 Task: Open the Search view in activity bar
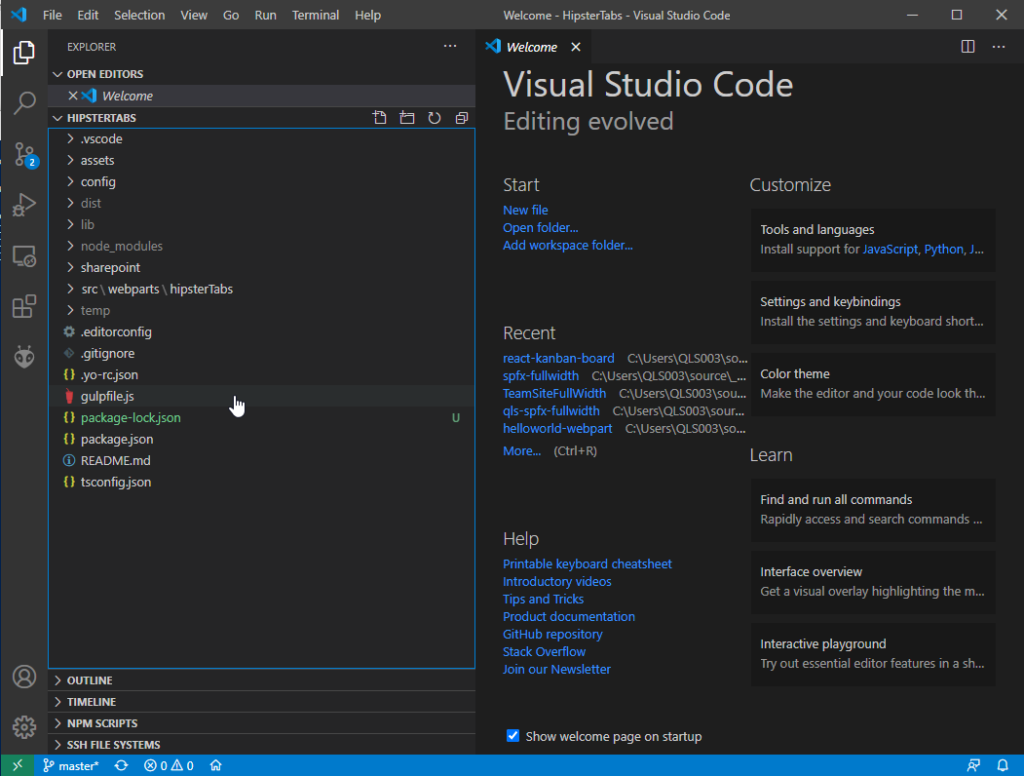pyautogui.click(x=24, y=103)
